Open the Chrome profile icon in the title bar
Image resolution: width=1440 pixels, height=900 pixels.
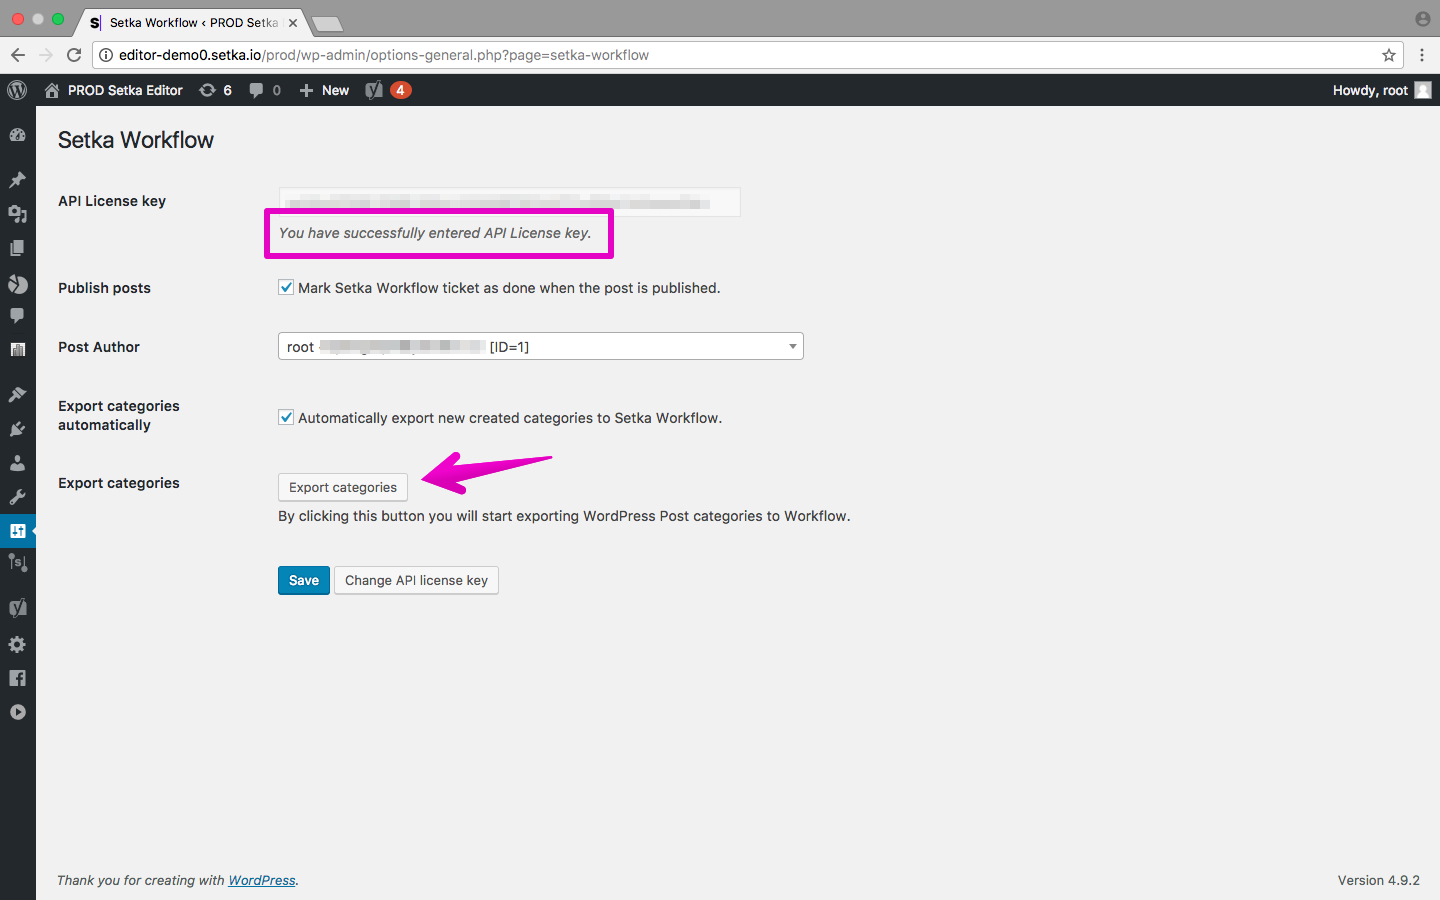point(1423,19)
